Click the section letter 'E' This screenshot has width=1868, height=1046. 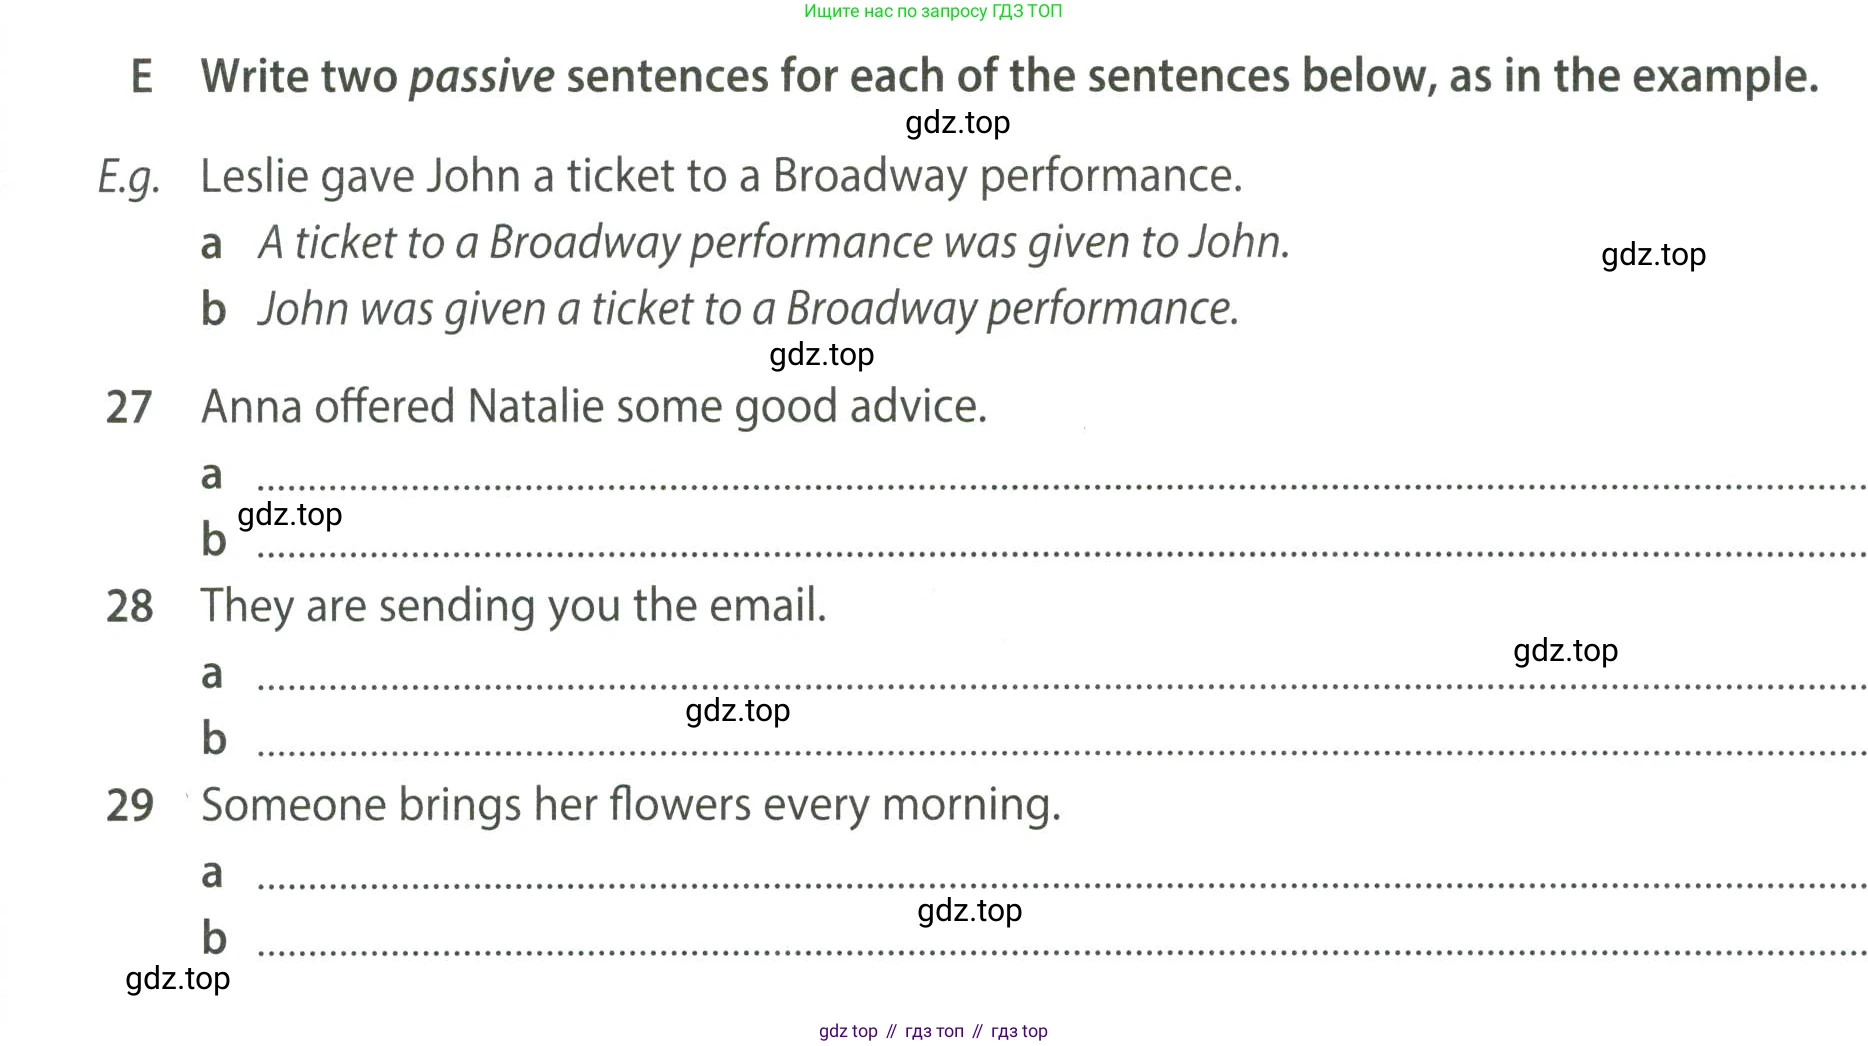point(142,77)
